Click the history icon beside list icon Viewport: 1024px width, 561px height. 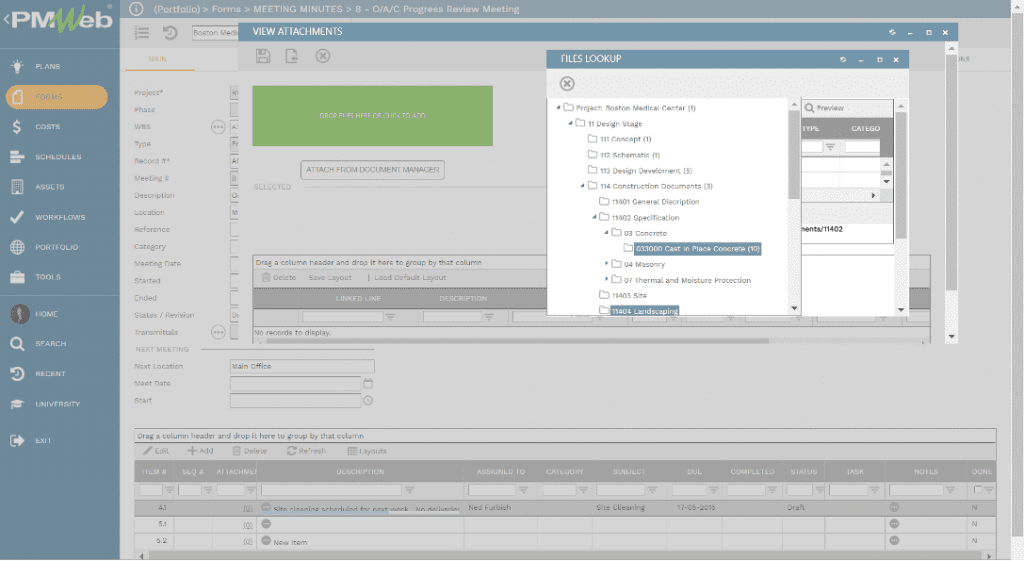click(x=170, y=33)
